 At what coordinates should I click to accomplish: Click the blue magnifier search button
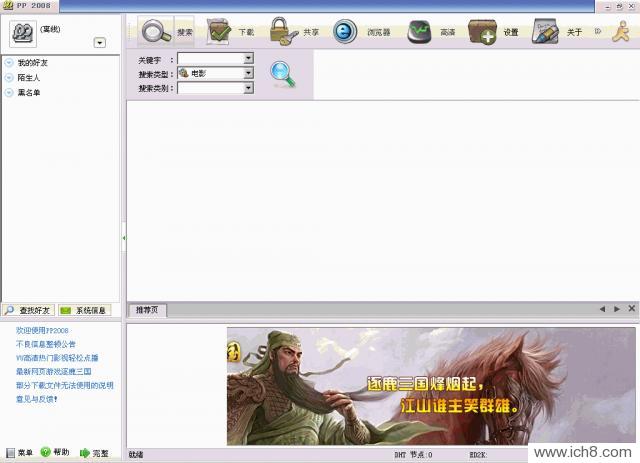[283, 73]
